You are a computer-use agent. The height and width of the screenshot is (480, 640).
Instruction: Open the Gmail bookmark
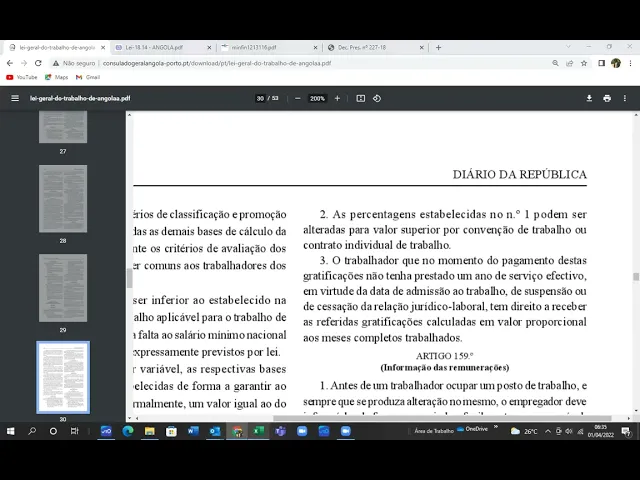88,77
